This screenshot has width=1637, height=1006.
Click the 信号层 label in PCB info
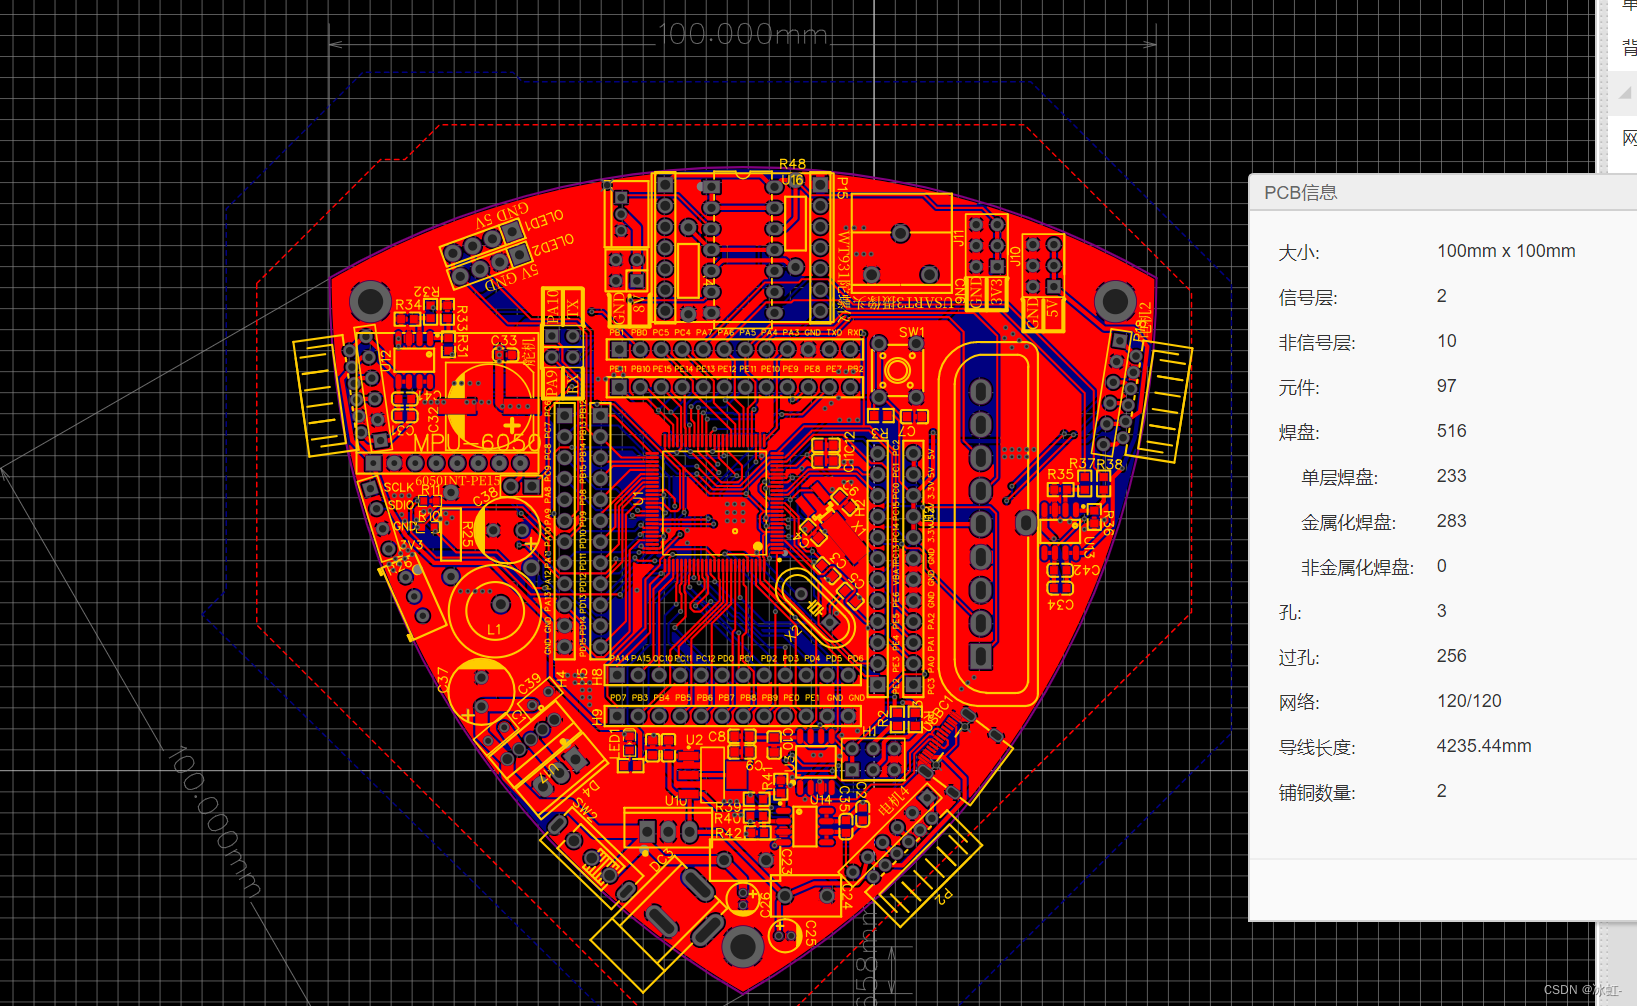click(1308, 297)
